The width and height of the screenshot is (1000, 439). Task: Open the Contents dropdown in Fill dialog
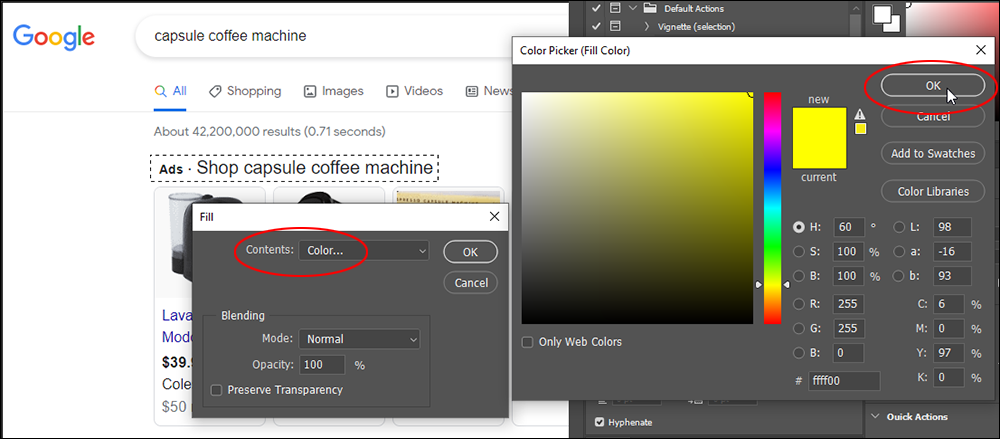[x=364, y=251]
